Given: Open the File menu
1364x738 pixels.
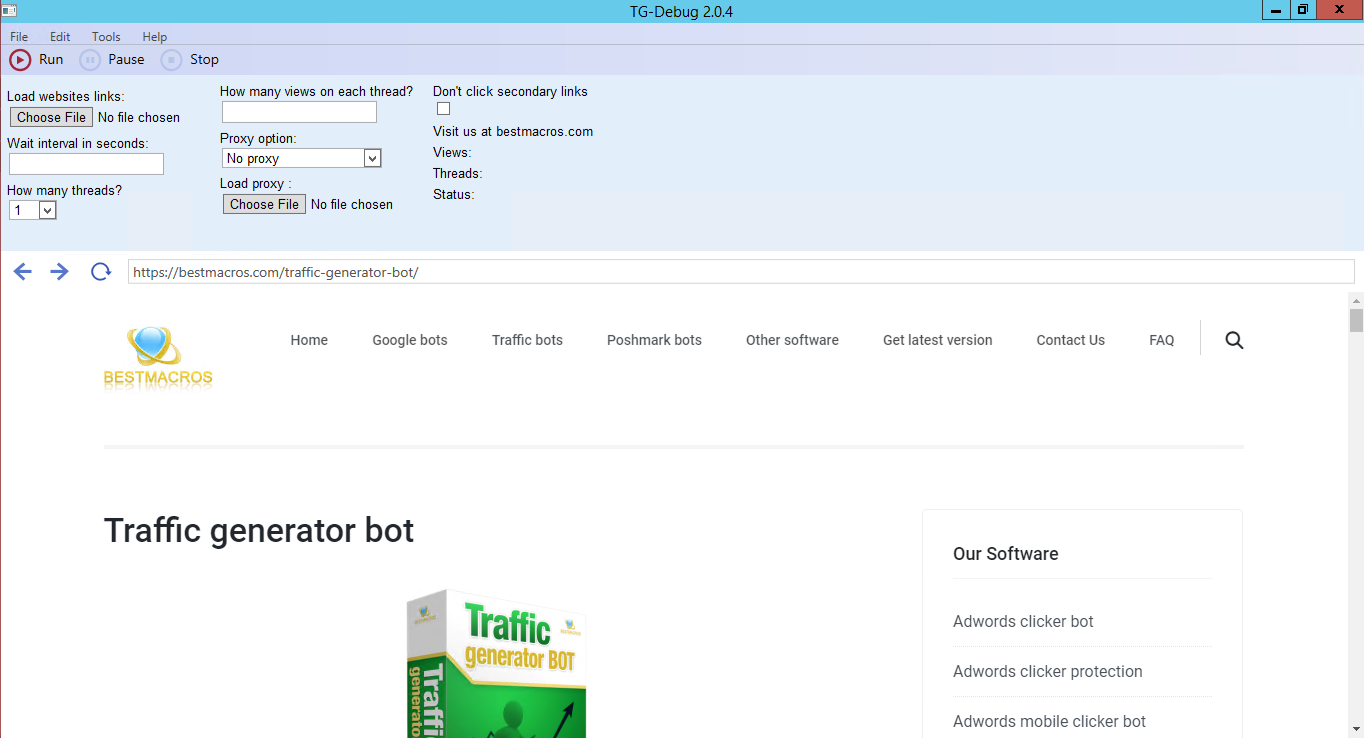Looking at the screenshot, I should (x=19, y=37).
